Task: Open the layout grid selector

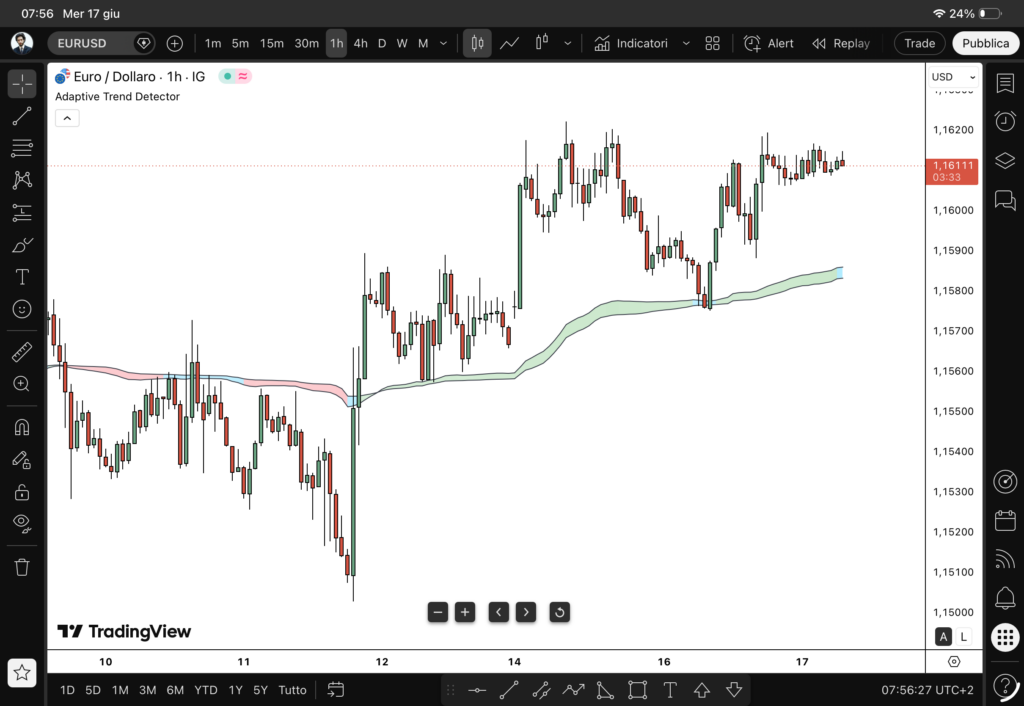Action: [712, 43]
